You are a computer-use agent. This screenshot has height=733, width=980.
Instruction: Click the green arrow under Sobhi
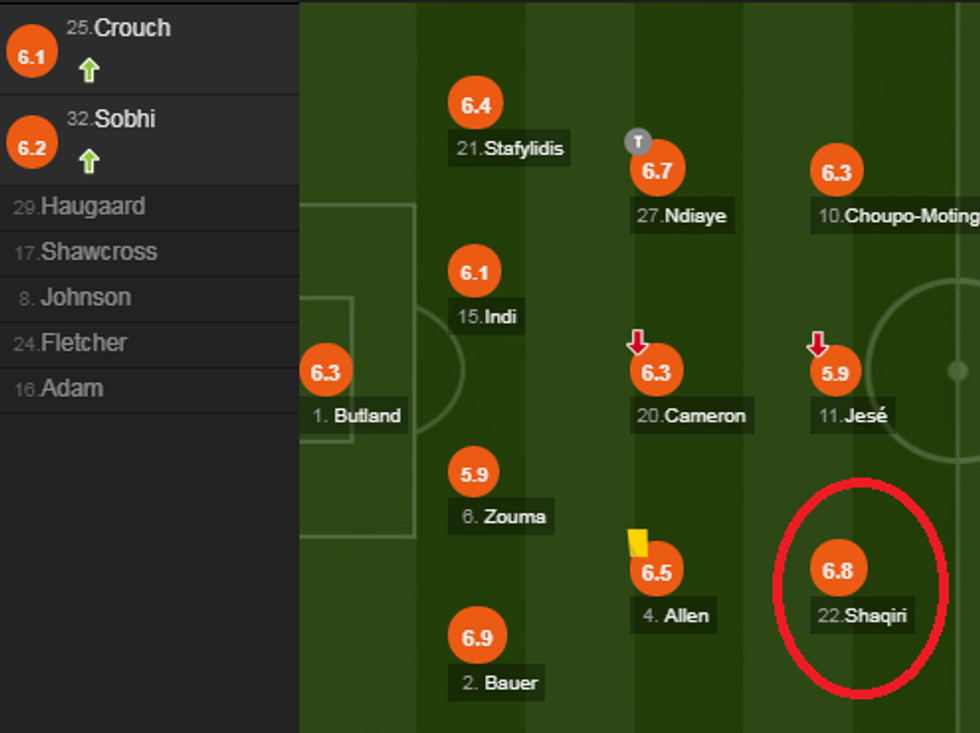(88, 160)
